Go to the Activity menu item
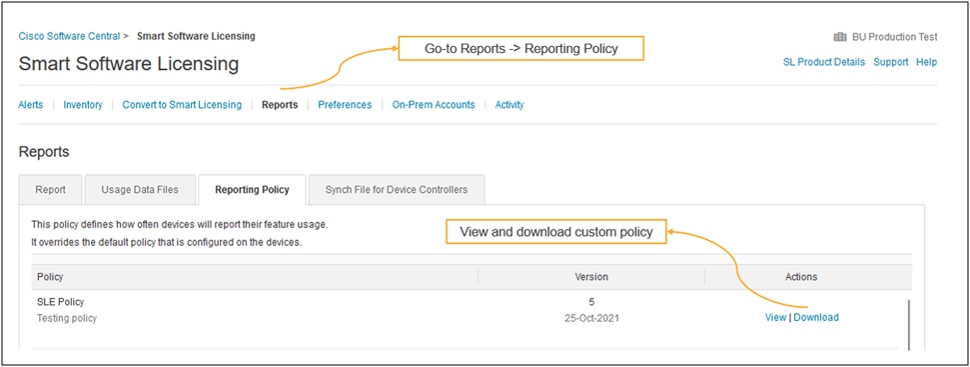Viewport: 970px width, 367px height. pos(509,105)
